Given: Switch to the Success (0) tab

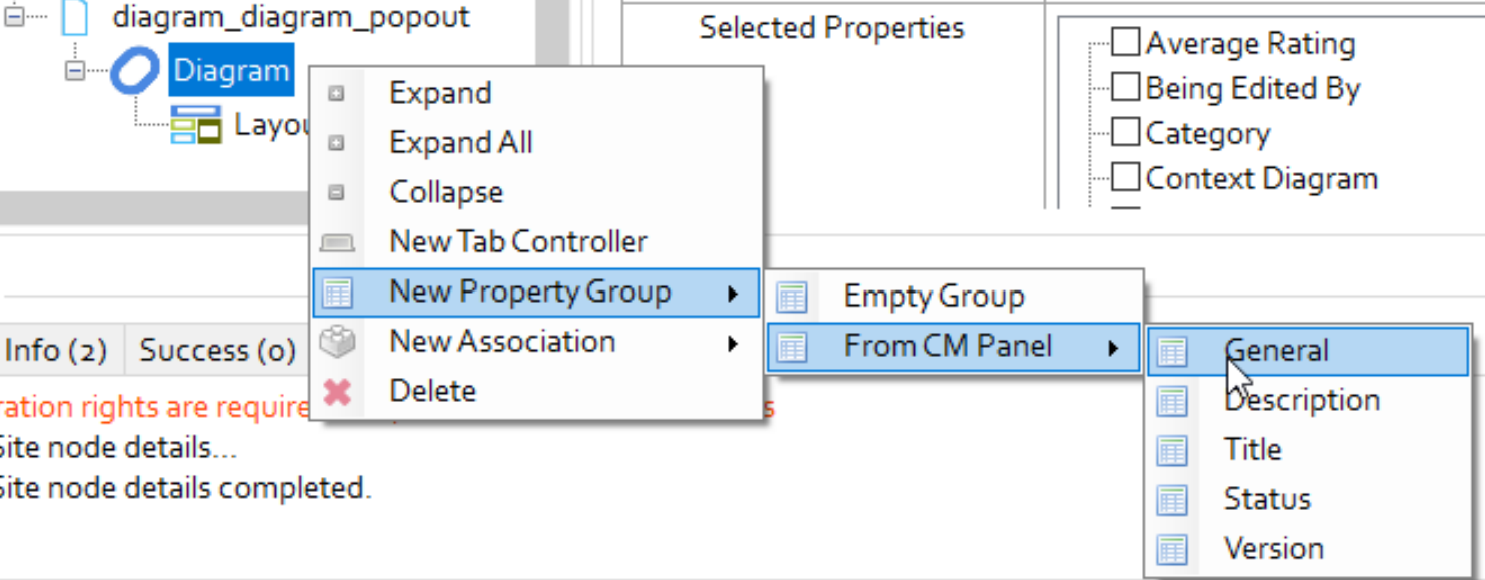Looking at the screenshot, I should (217, 350).
